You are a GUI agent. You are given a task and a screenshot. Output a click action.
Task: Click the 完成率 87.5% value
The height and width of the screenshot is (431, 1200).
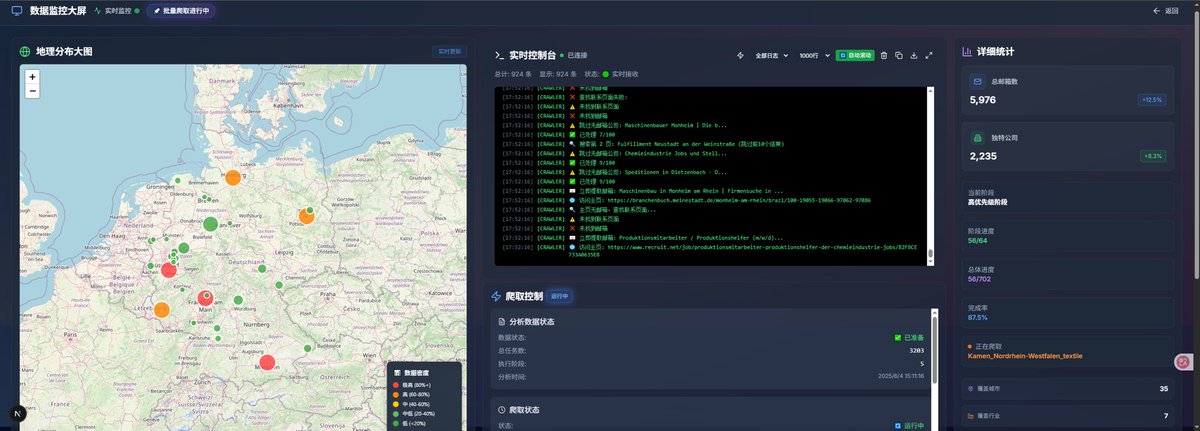pyautogui.click(x=978, y=318)
